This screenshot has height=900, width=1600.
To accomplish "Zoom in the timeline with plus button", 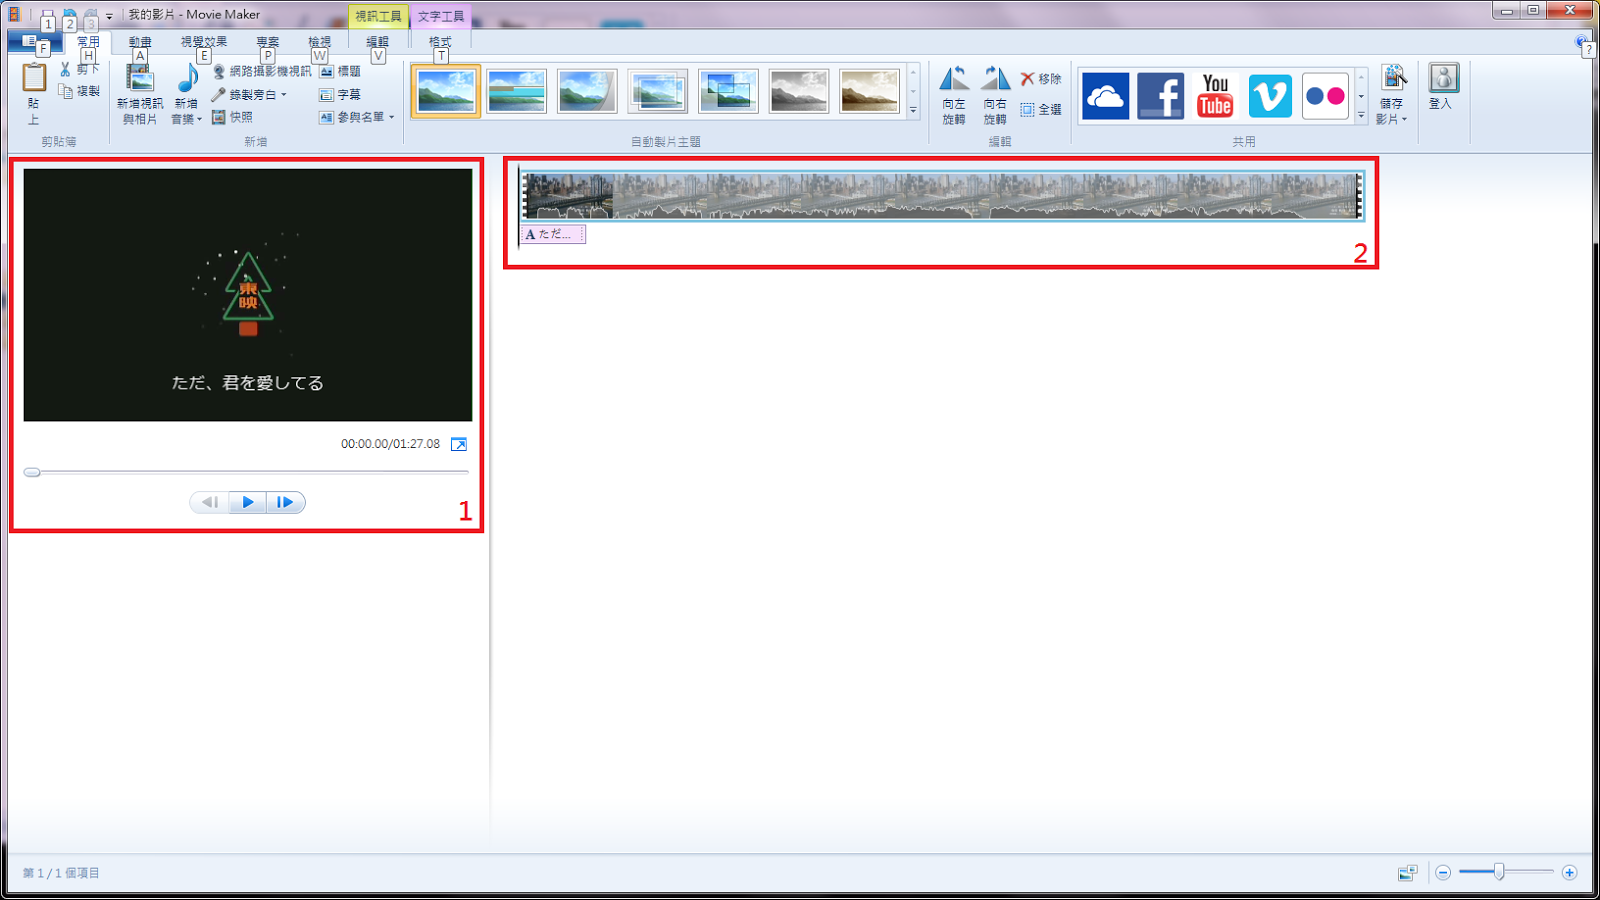I will (1569, 873).
